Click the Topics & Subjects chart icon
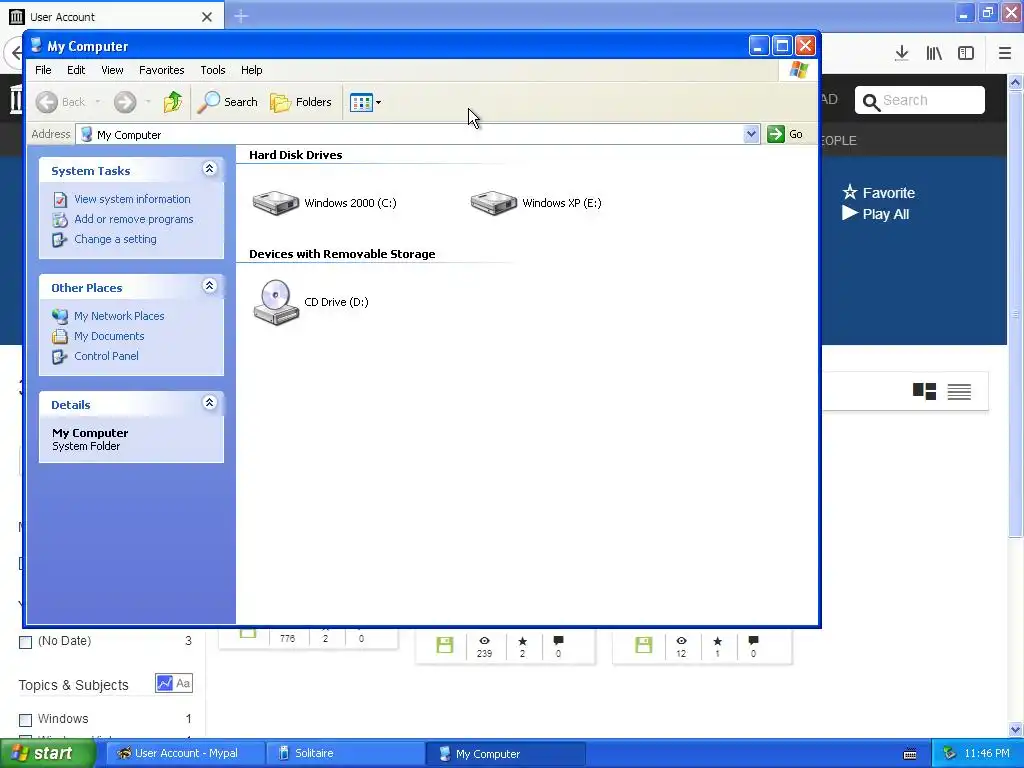 (165, 683)
